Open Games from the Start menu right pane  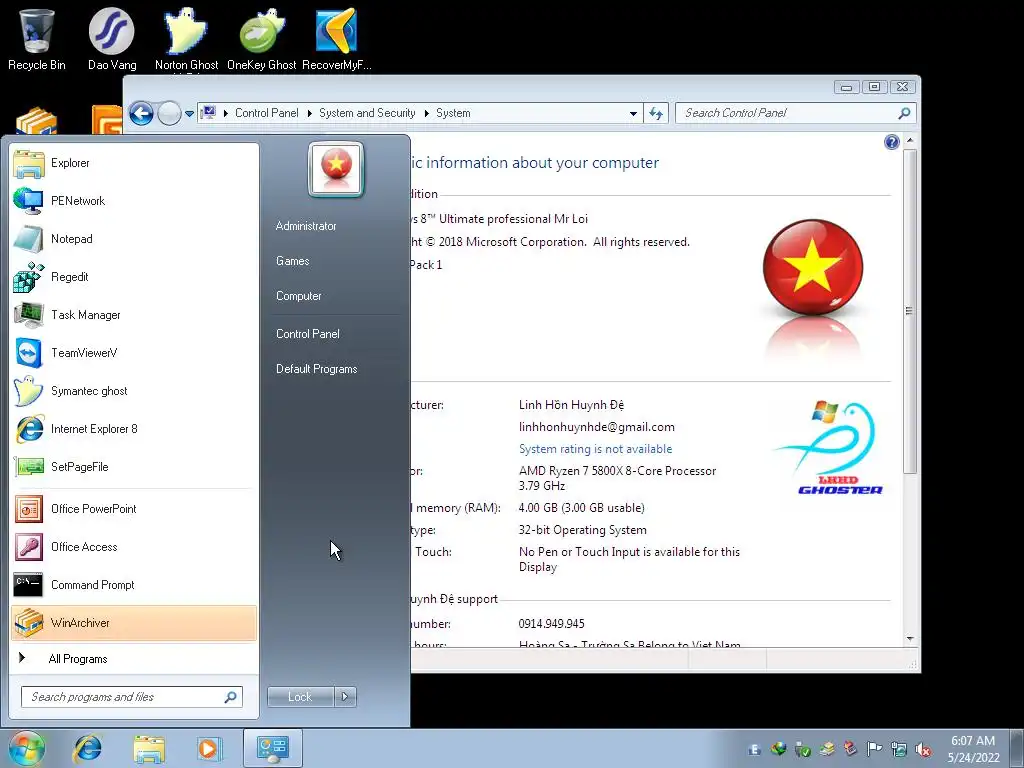pyautogui.click(x=293, y=261)
